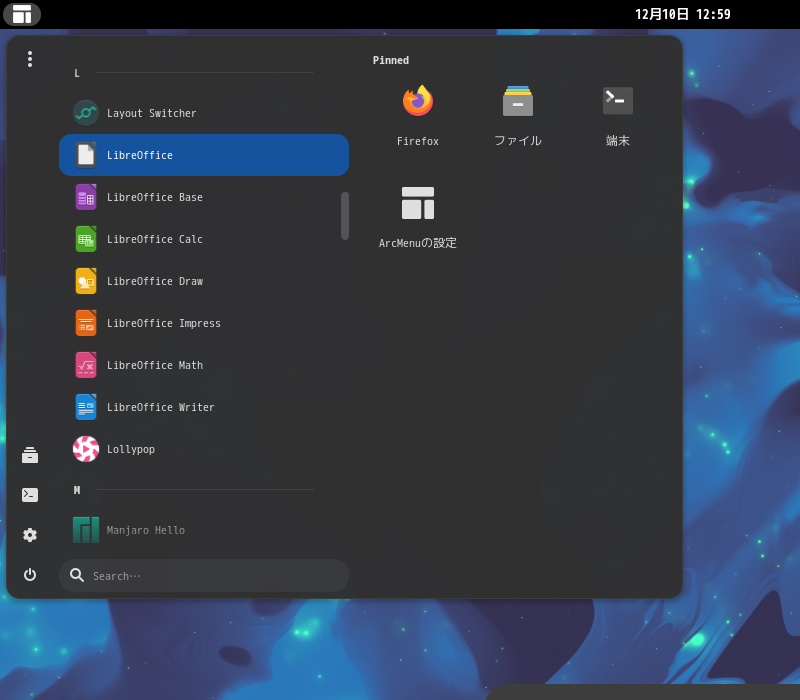
Task: Select the 'Layout Switcher' label
Action: pos(152,113)
